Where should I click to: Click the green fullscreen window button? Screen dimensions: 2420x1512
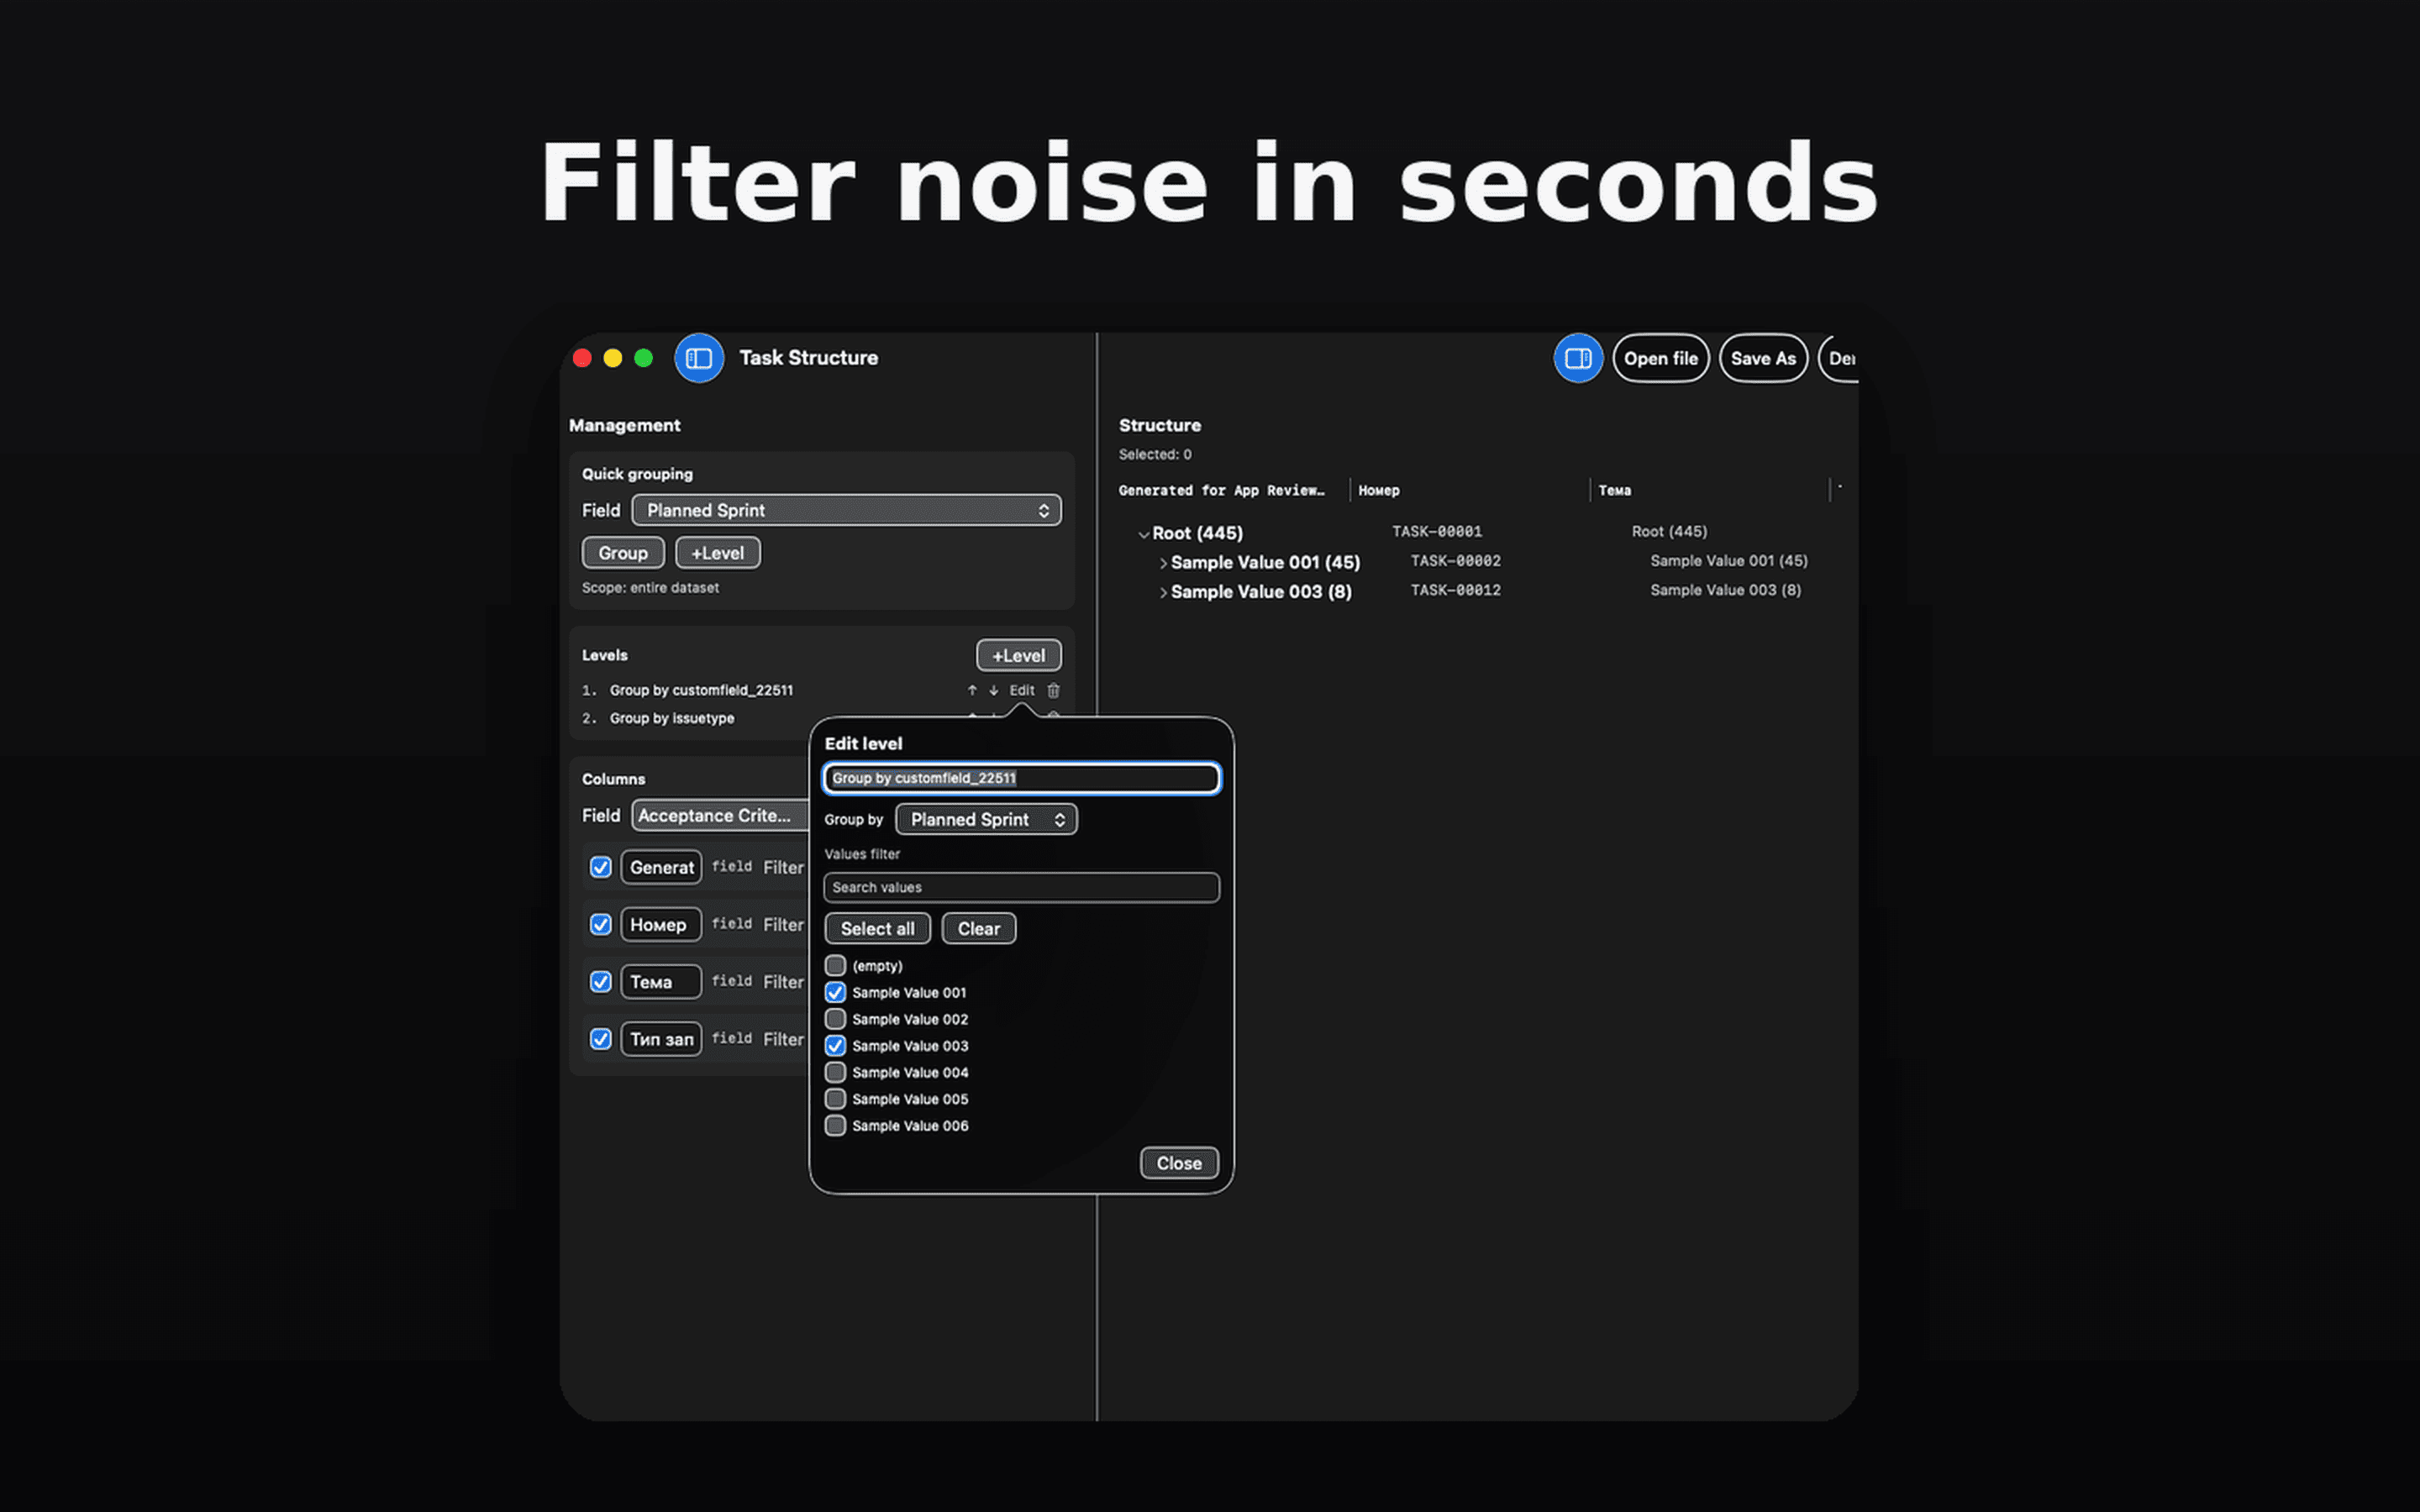(x=644, y=358)
